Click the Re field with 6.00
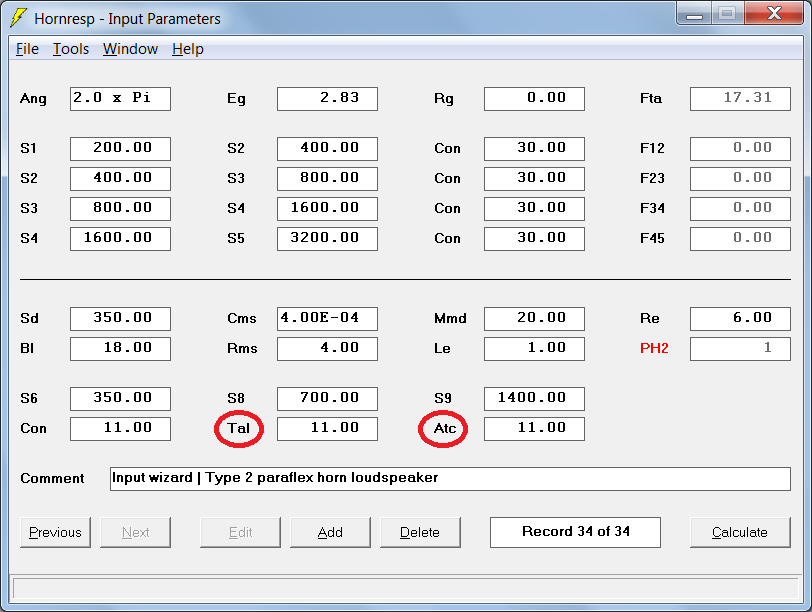 pos(741,318)
